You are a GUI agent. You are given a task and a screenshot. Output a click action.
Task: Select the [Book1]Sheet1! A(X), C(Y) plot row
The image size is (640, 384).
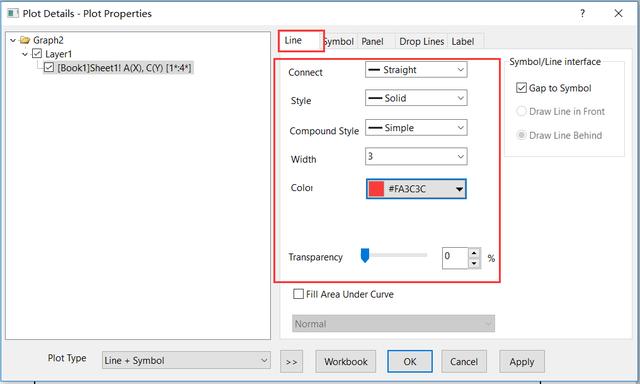pyautogui.click(x=124, y=68)
